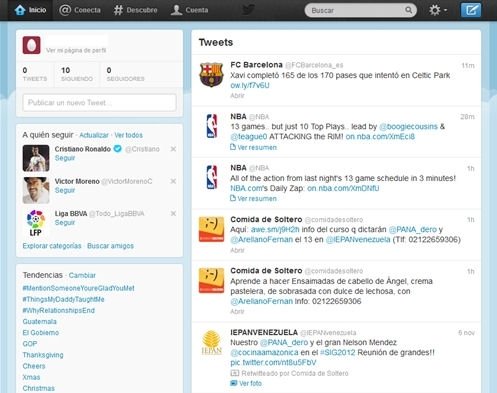Click the Twitter bird logo
The image size is (497, 393).
(248, 10)
